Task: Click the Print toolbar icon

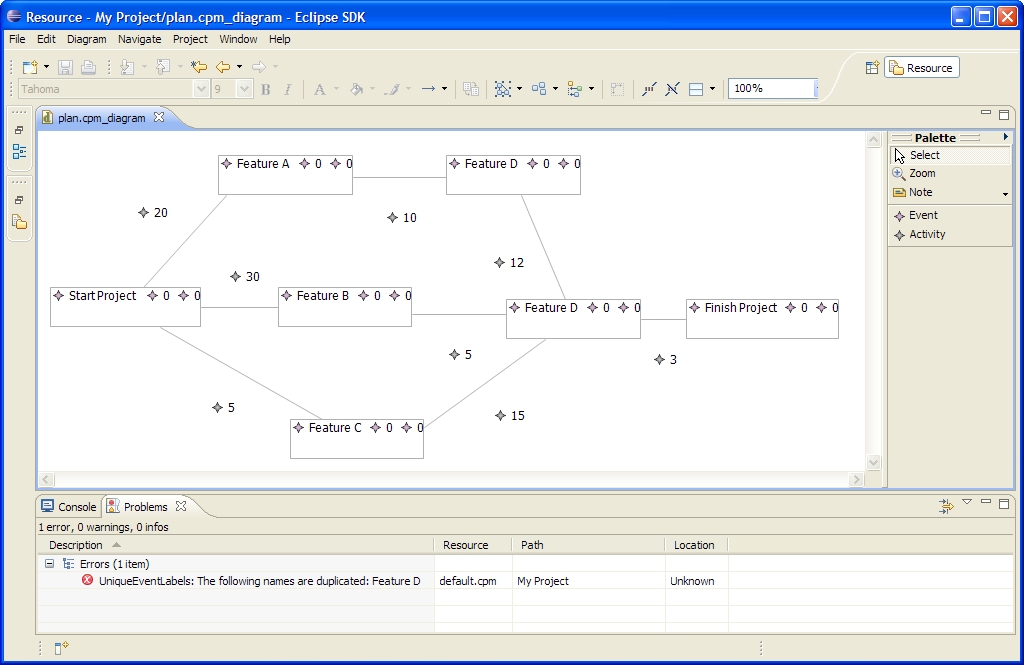Action: pyautogui.click(x=89, y=67)
